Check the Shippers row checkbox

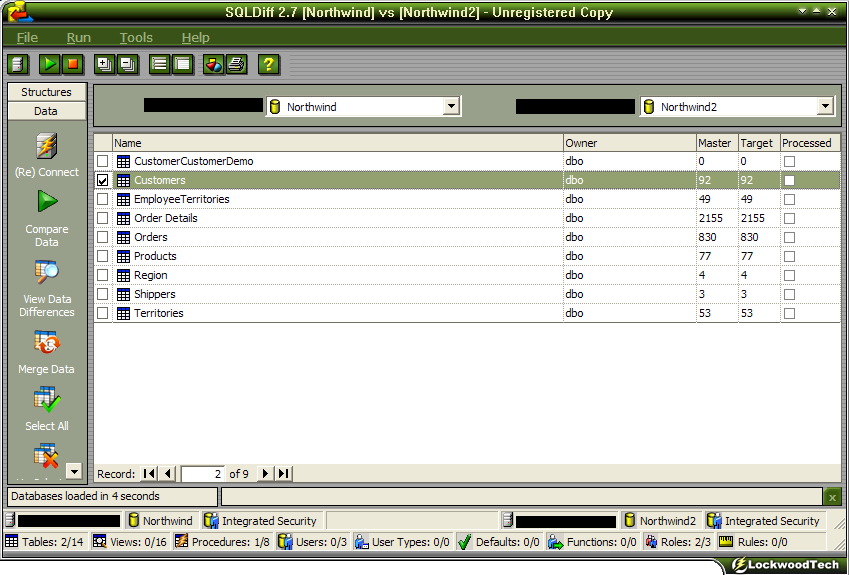pos(102,294)
